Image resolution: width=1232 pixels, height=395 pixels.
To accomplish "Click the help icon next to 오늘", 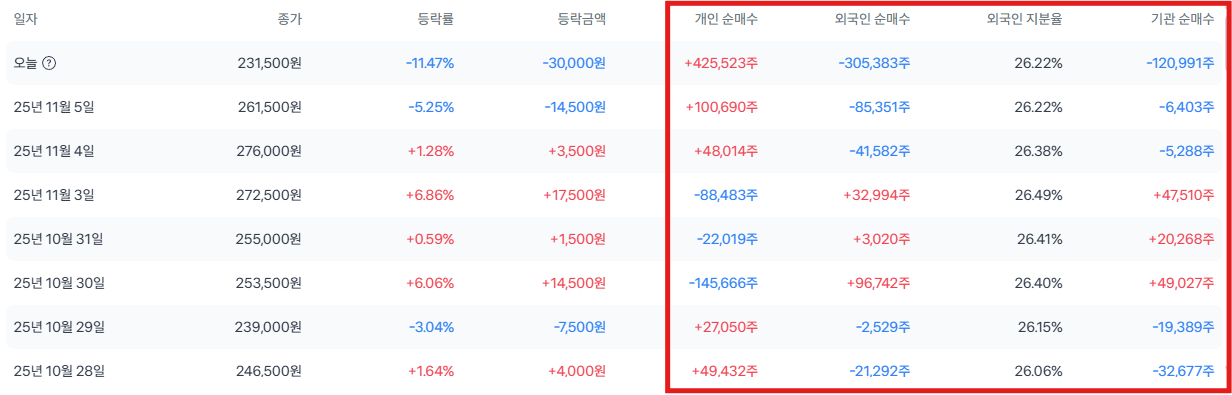I will 49,63.
